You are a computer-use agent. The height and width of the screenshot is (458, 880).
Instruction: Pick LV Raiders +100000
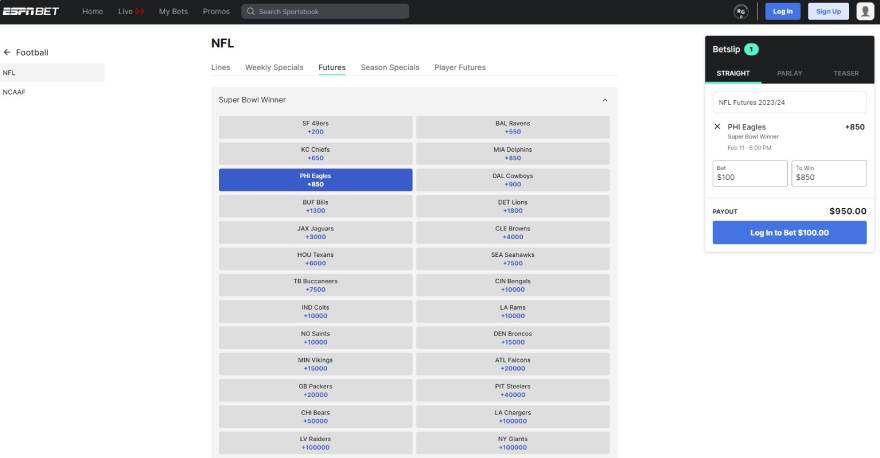[x=315, y=443]
